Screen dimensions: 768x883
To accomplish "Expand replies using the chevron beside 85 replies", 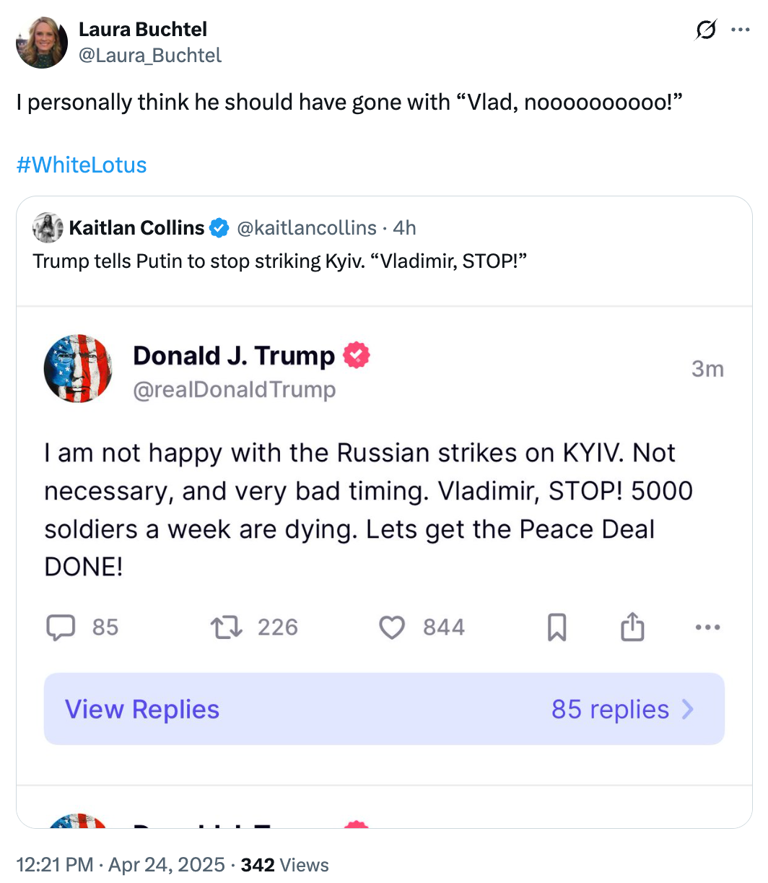I will pos(687,709).
